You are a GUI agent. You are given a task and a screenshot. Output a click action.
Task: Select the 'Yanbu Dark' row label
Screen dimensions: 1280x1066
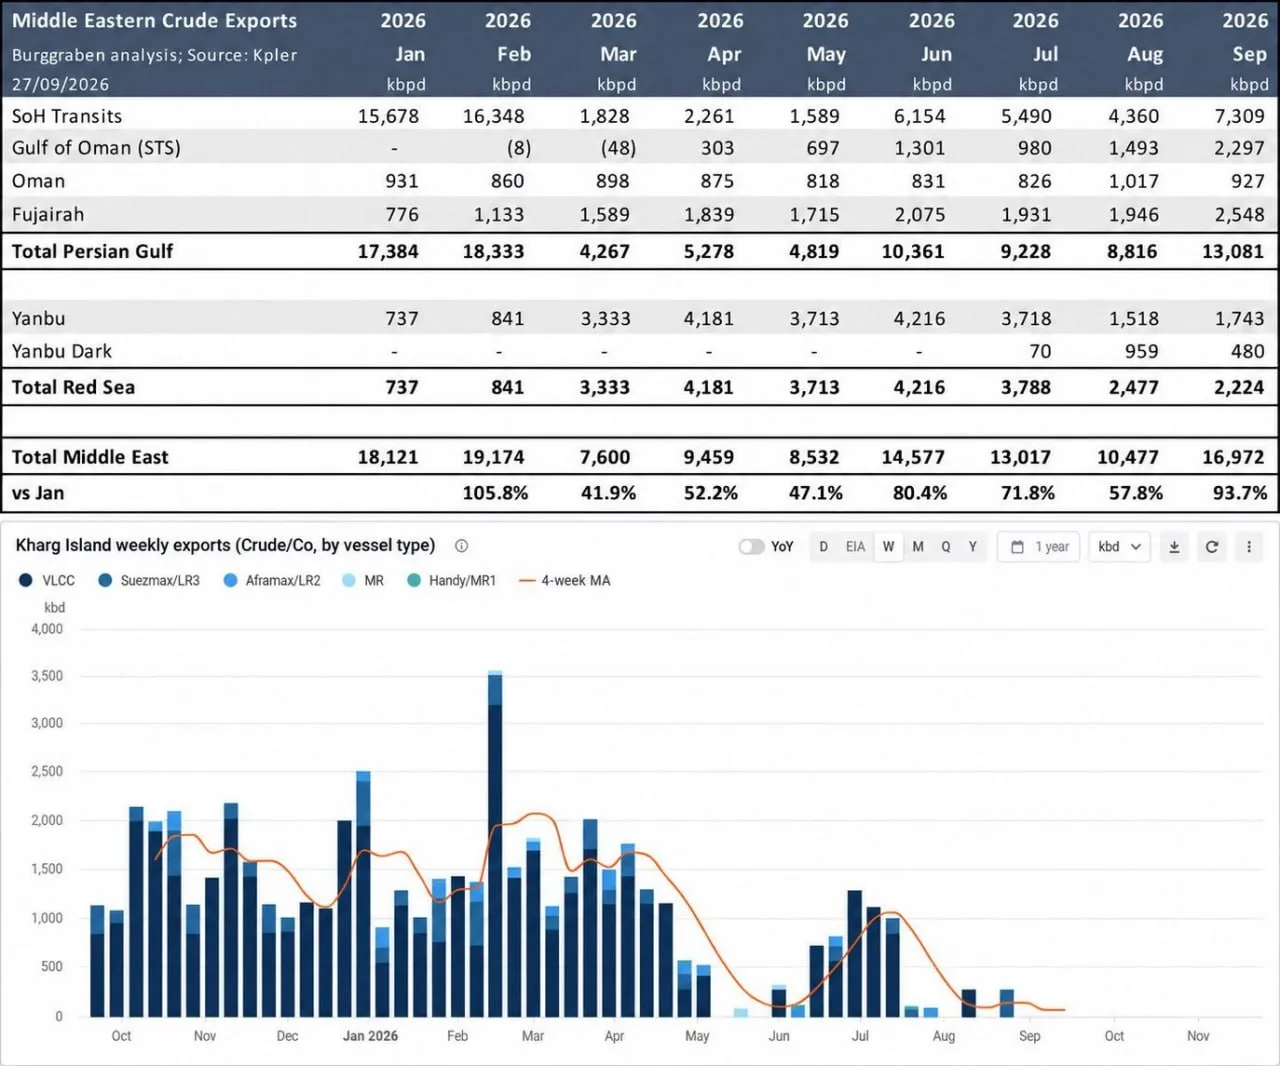pos(62,351)
